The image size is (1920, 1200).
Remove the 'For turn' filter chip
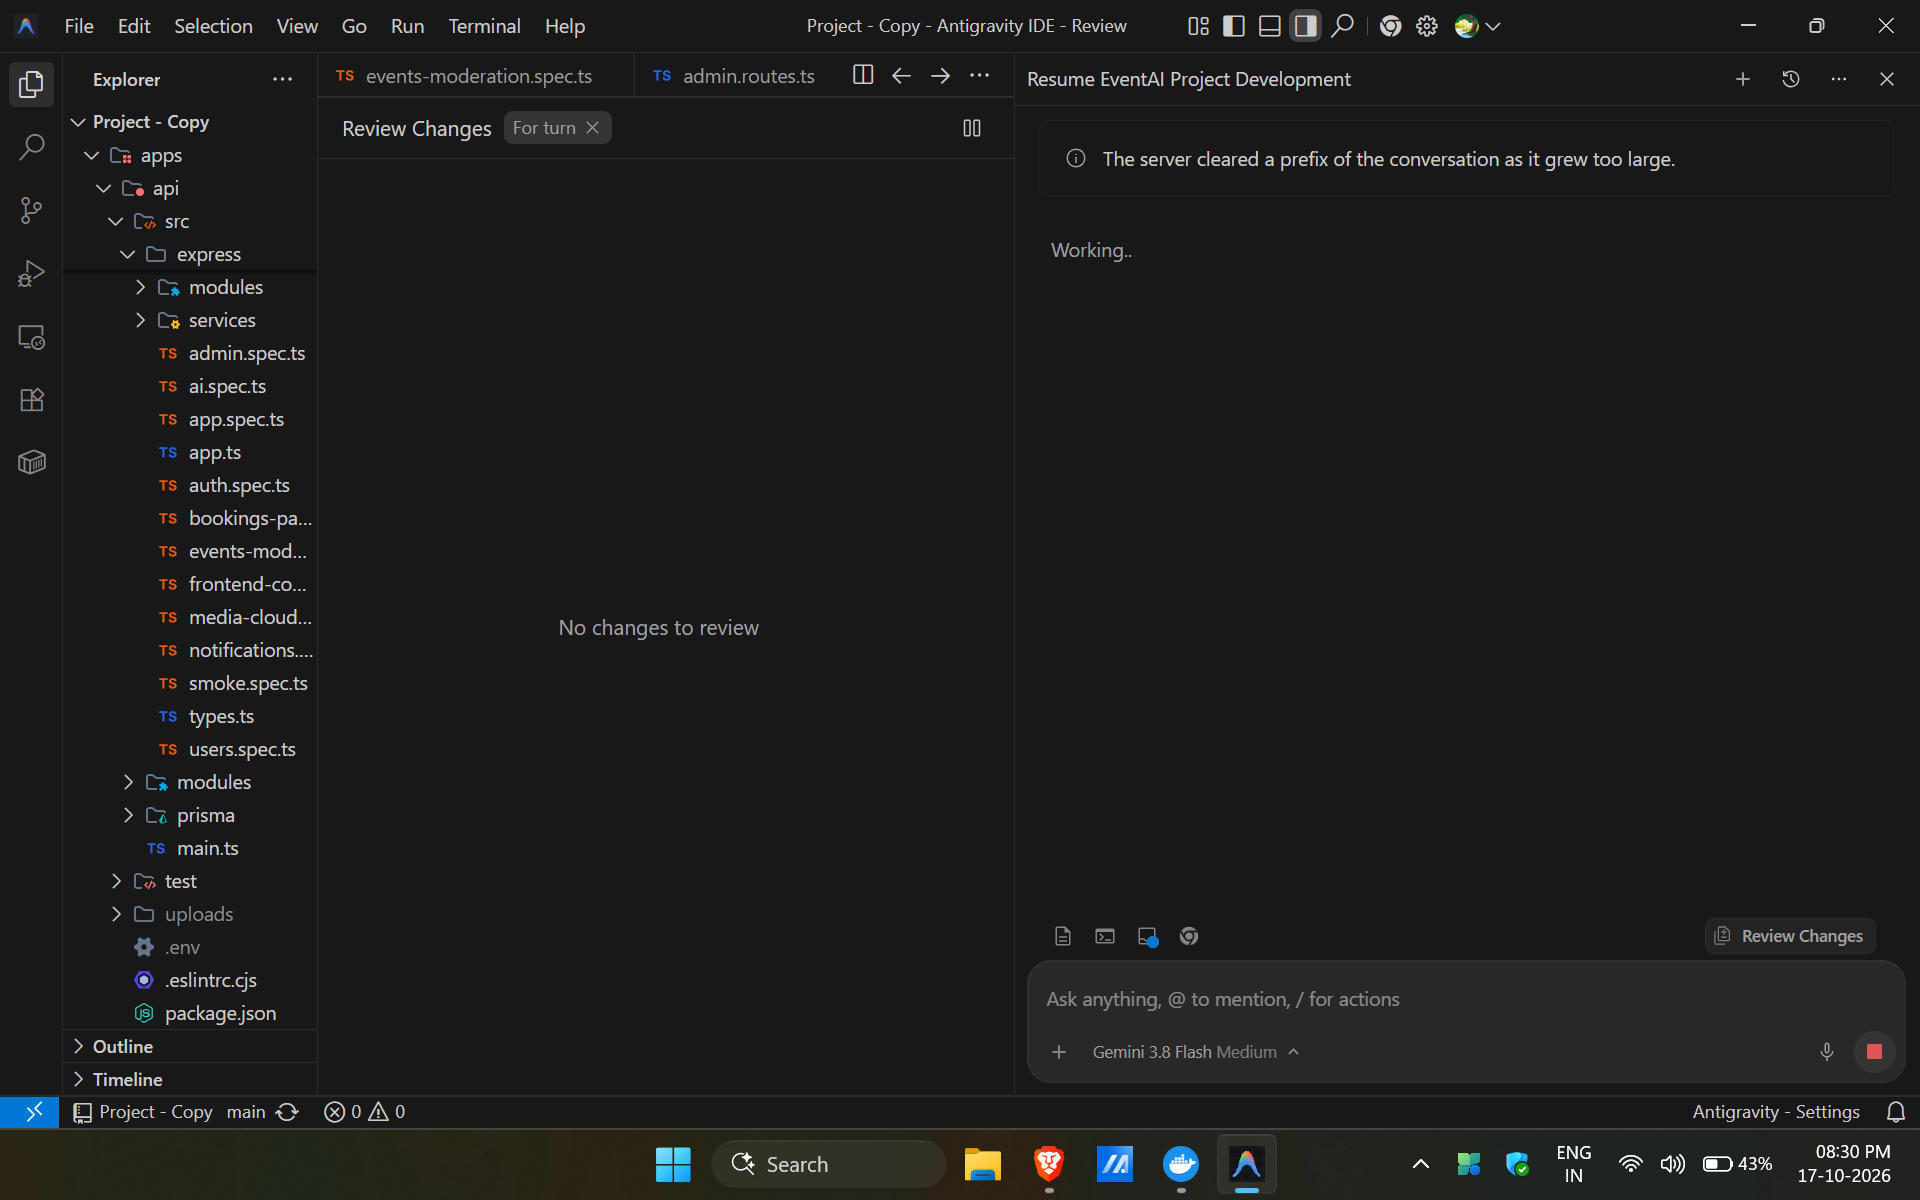(593, 128)
